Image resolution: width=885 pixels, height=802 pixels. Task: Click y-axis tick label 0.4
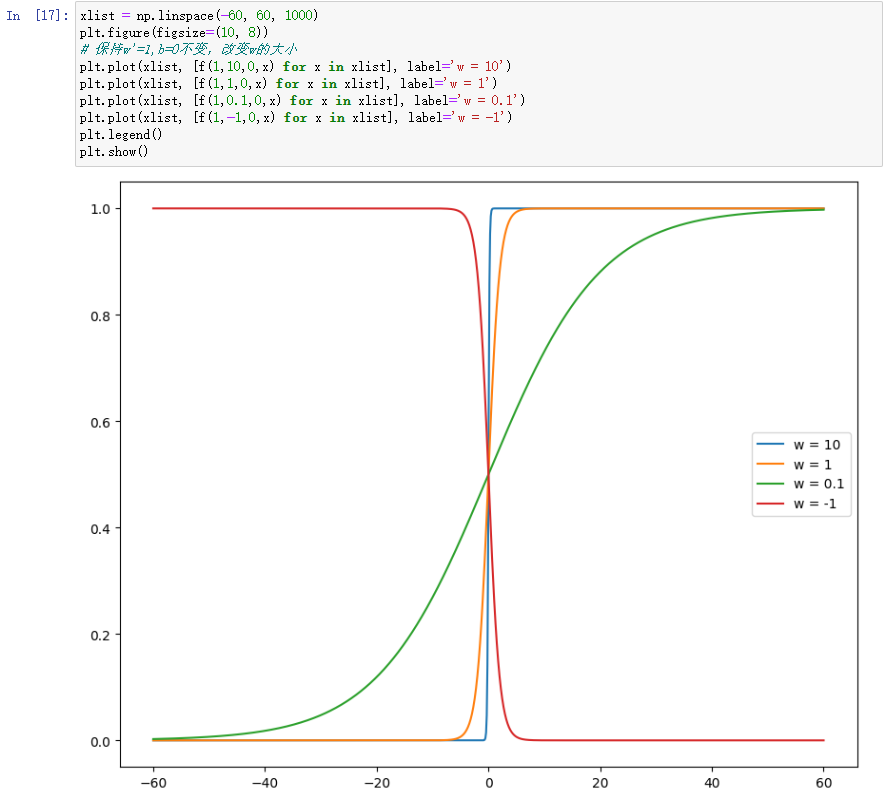coord(100,529)
